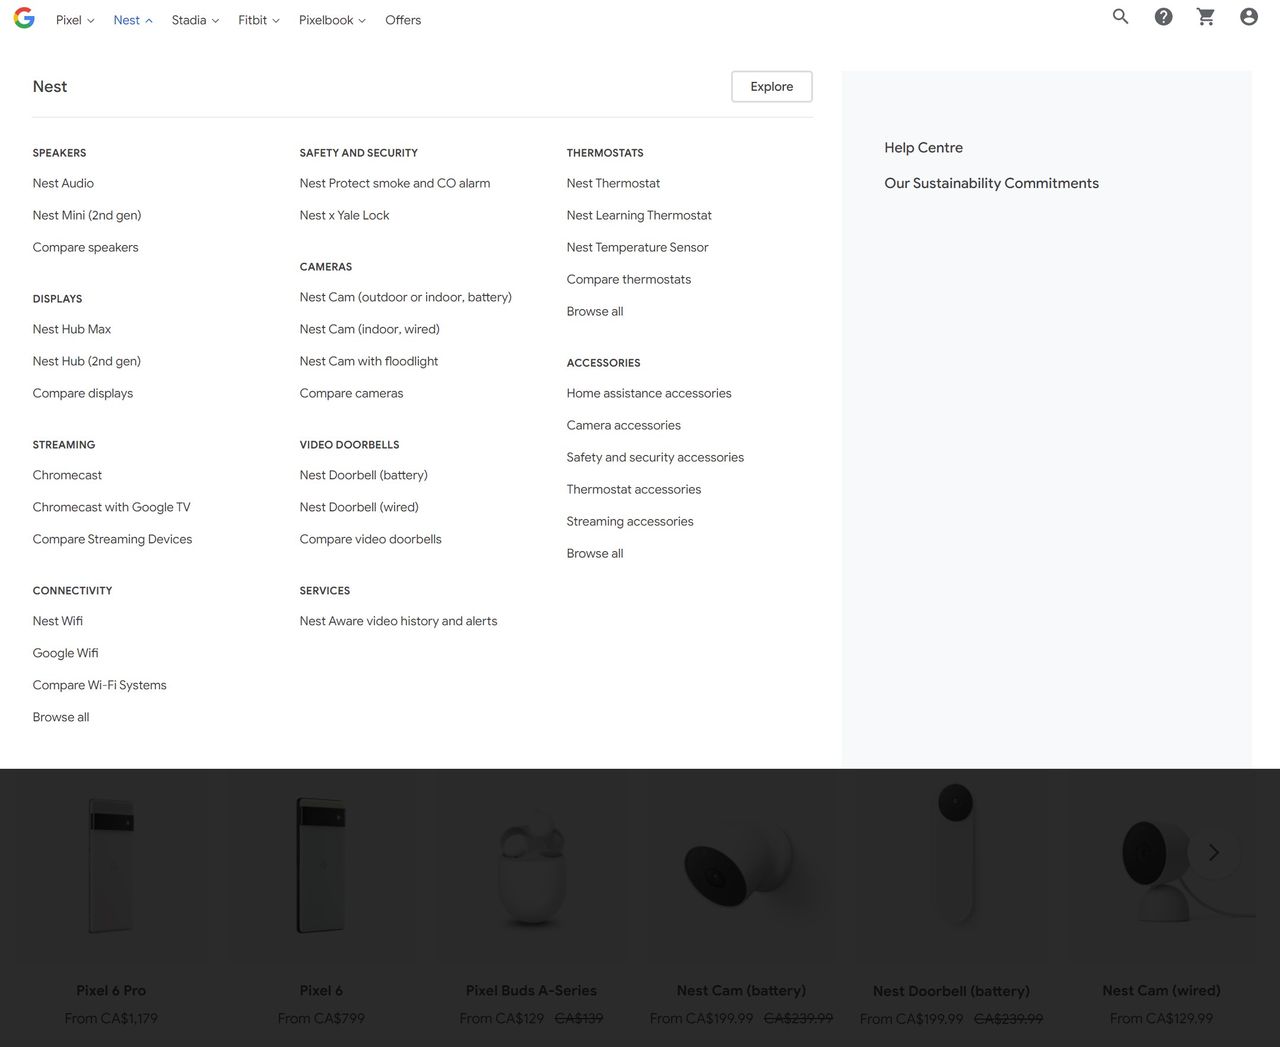Viewport: 1280px width, 1047px height.
Task: Click the Pixel Buds A-Series product image
Action: click(531, 868)
